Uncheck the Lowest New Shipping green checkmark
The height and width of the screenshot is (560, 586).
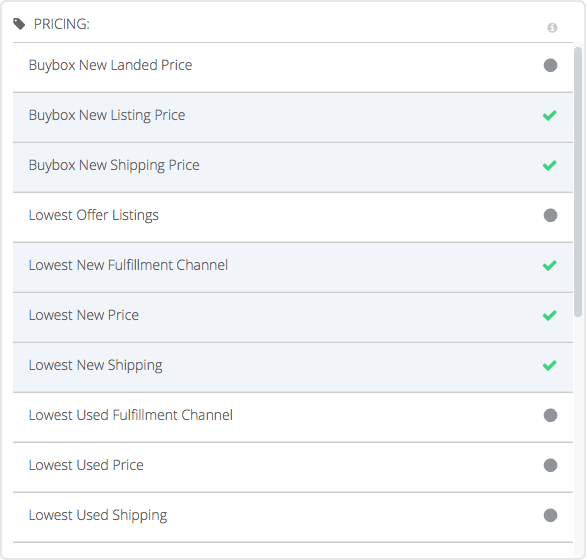pyautogui.click(x=549, y=365)
